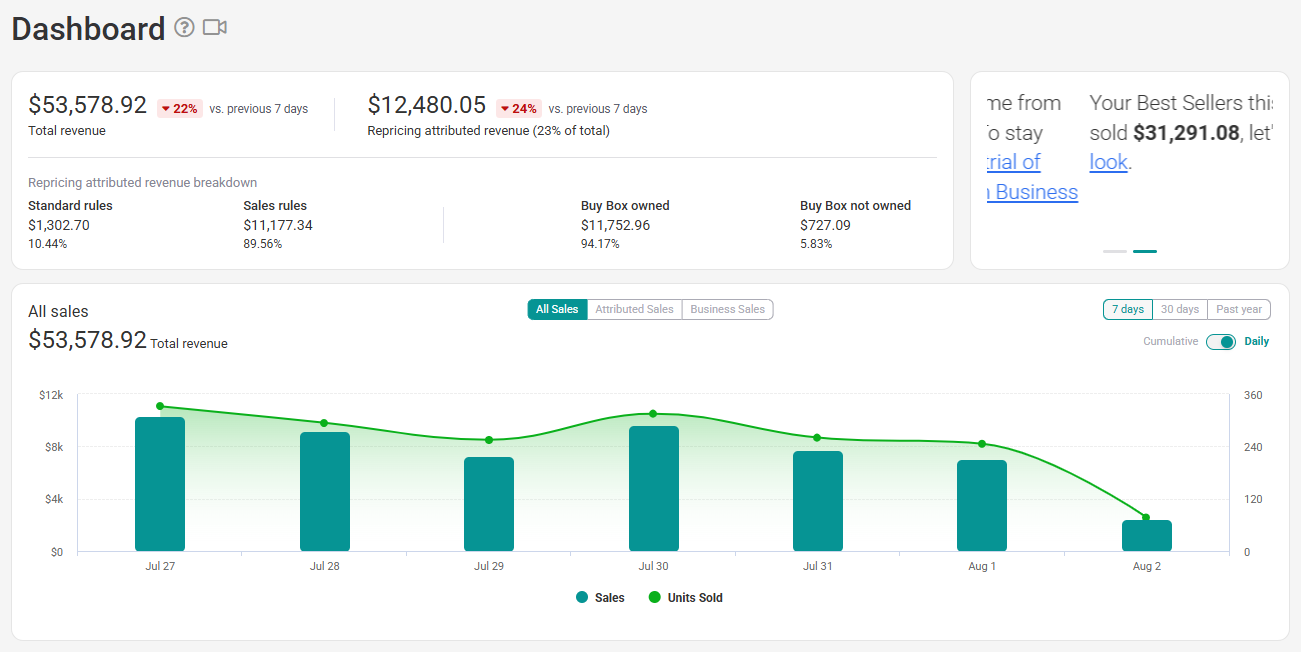Go to first carousel slide indicator
Viewport: 1301px width, 652px height.
(x=1115, y=251)
